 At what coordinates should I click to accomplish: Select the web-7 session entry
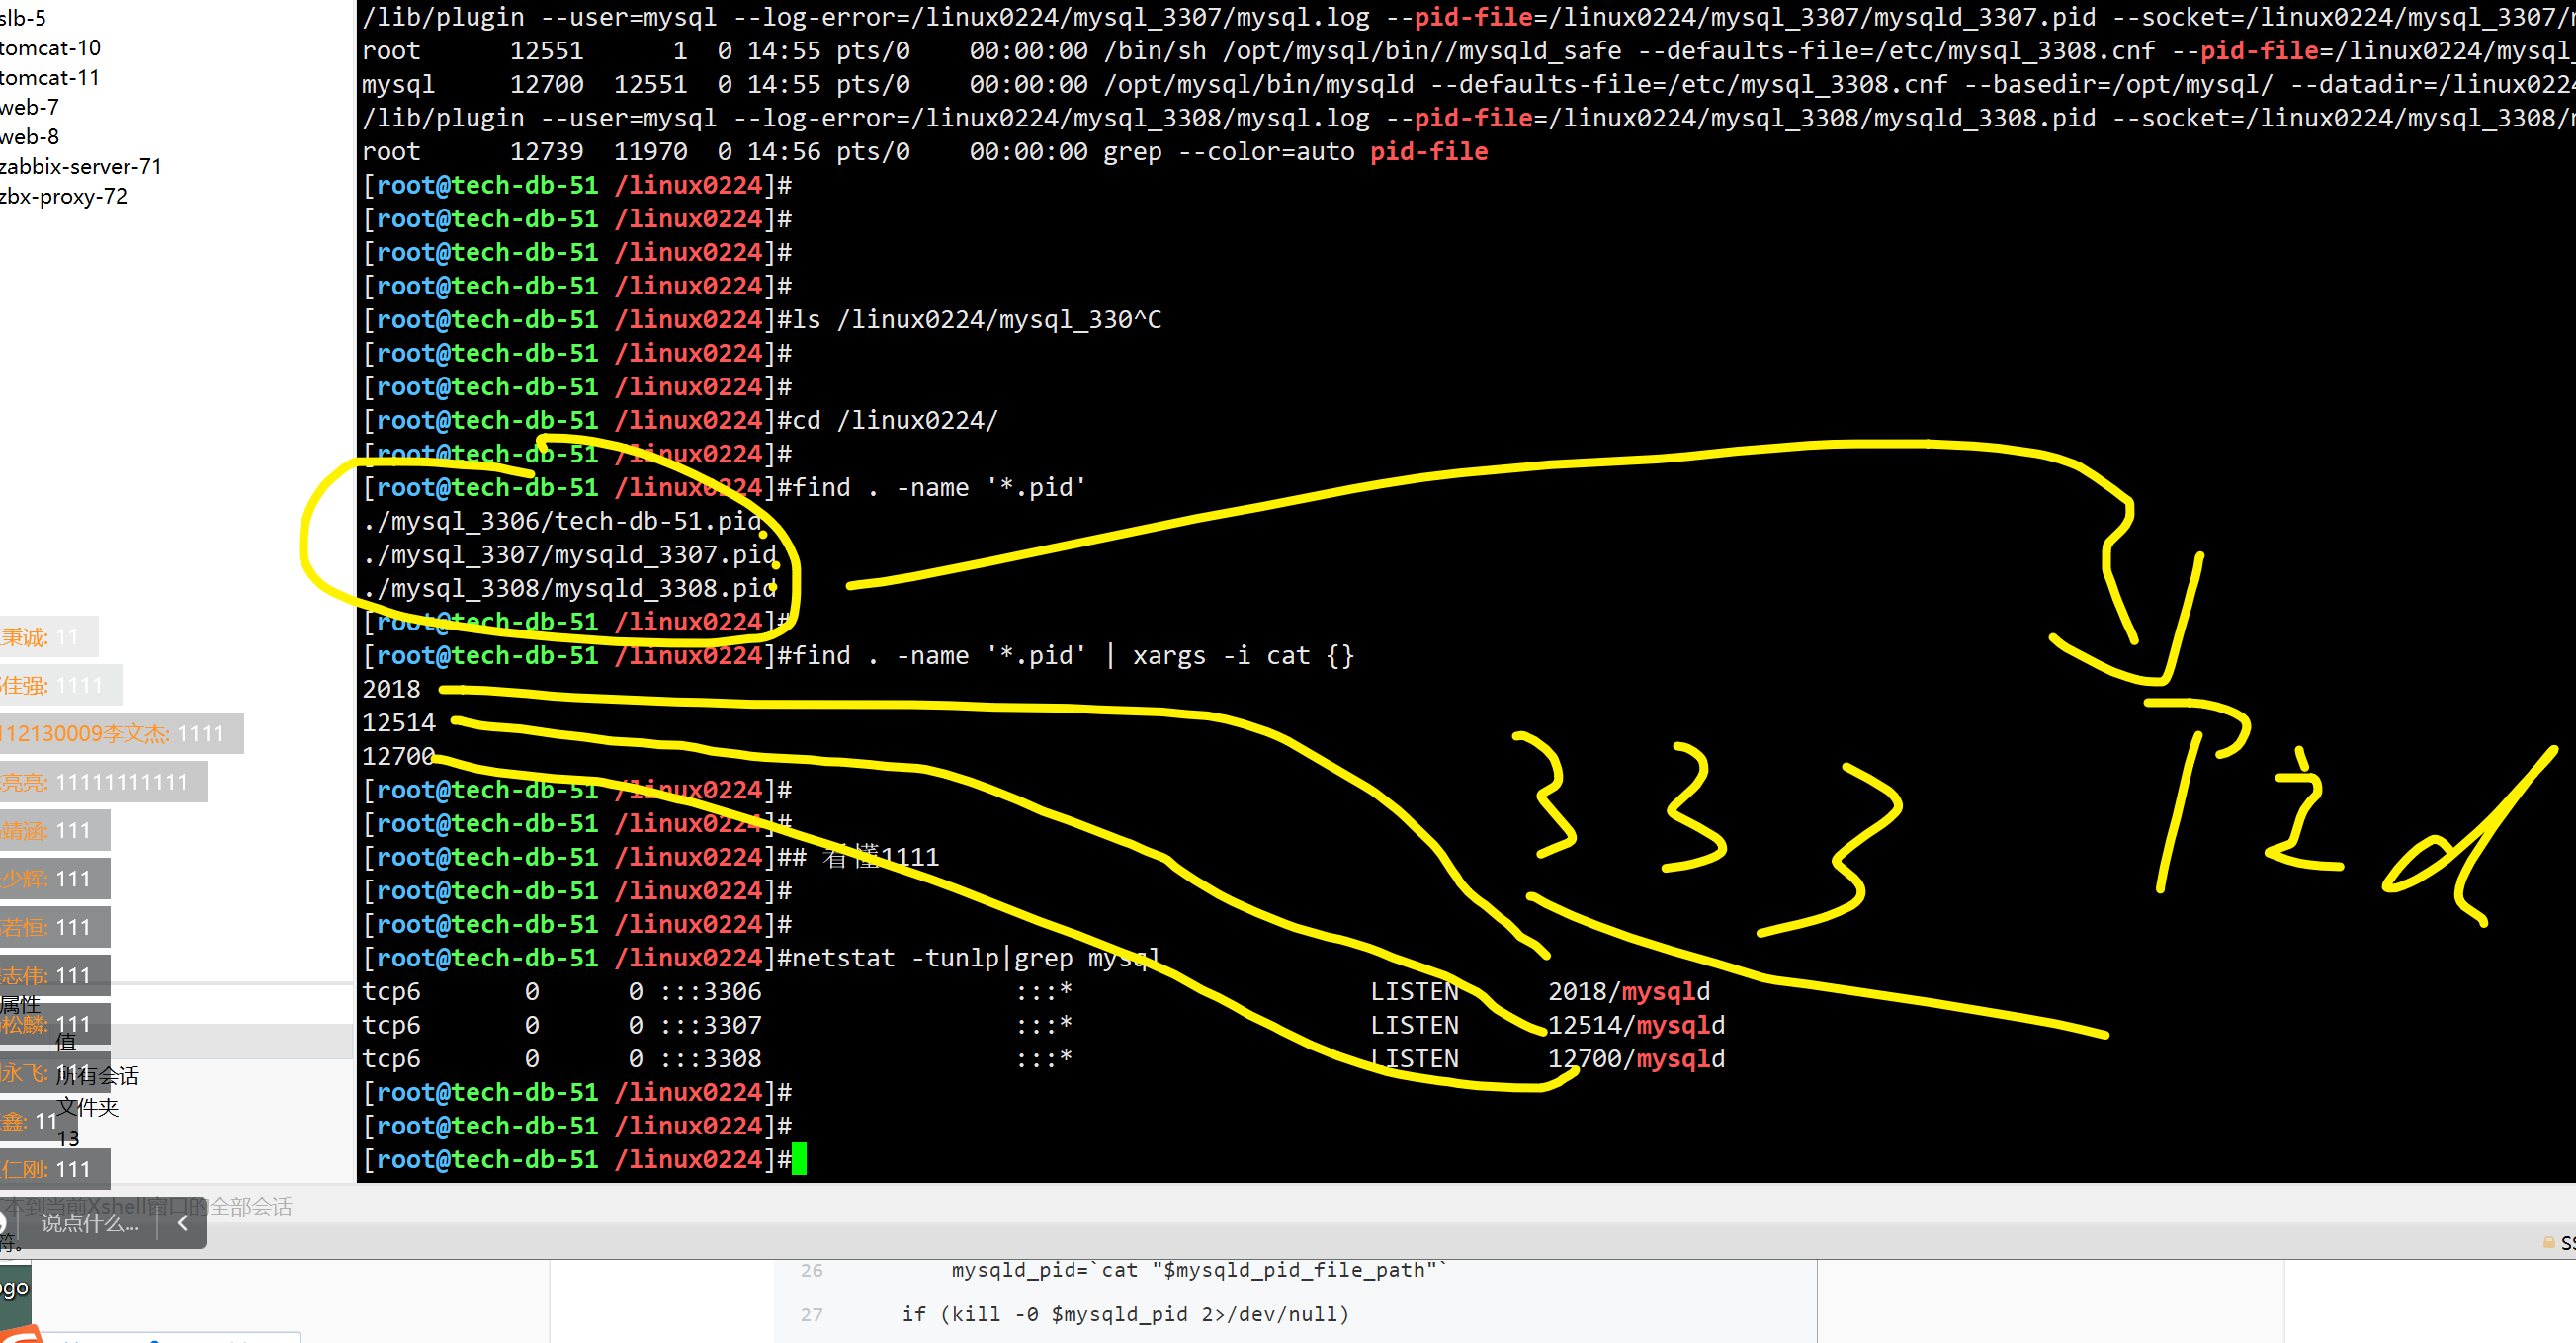click(x=30, y=107)
